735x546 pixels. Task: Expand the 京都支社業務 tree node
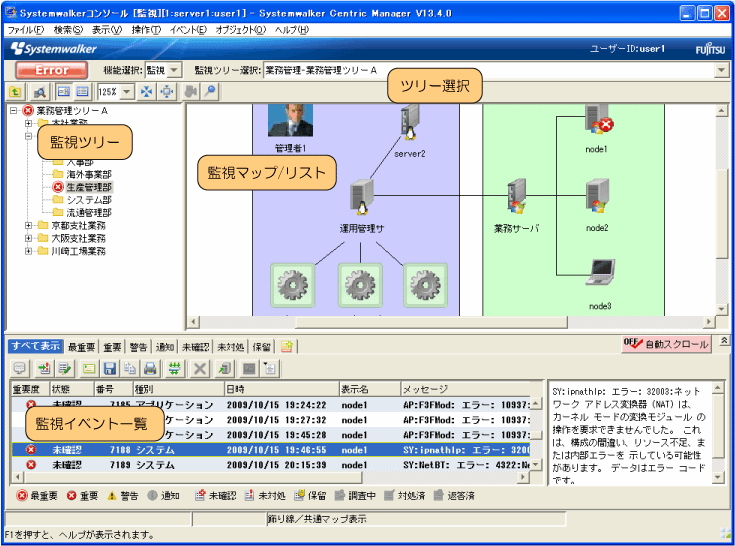click(29, 226)
